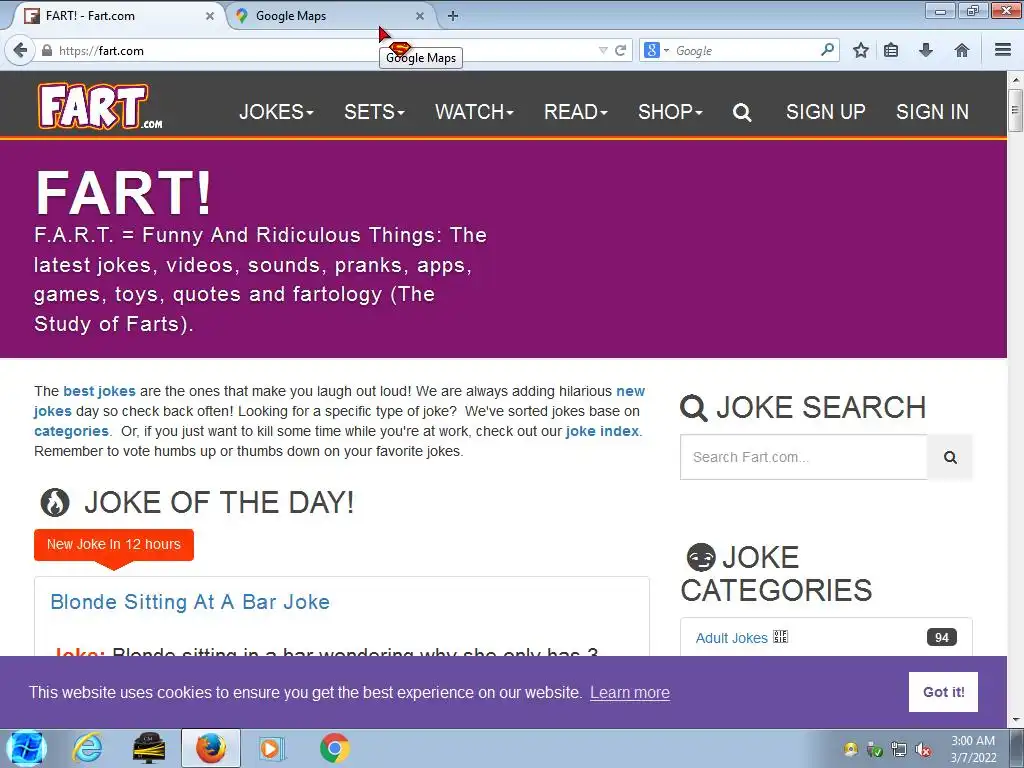Click the magnifier in browser search box

(x=827, y=50)
